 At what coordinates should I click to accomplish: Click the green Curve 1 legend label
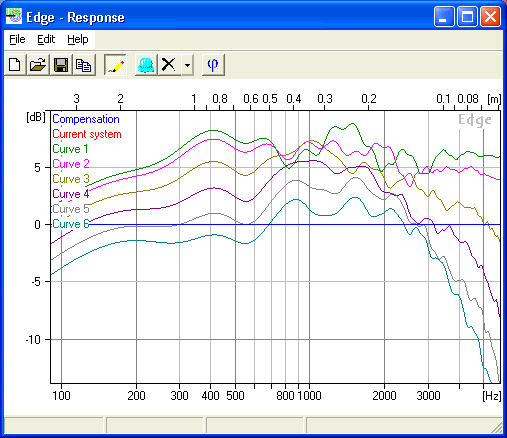(70, 149)
